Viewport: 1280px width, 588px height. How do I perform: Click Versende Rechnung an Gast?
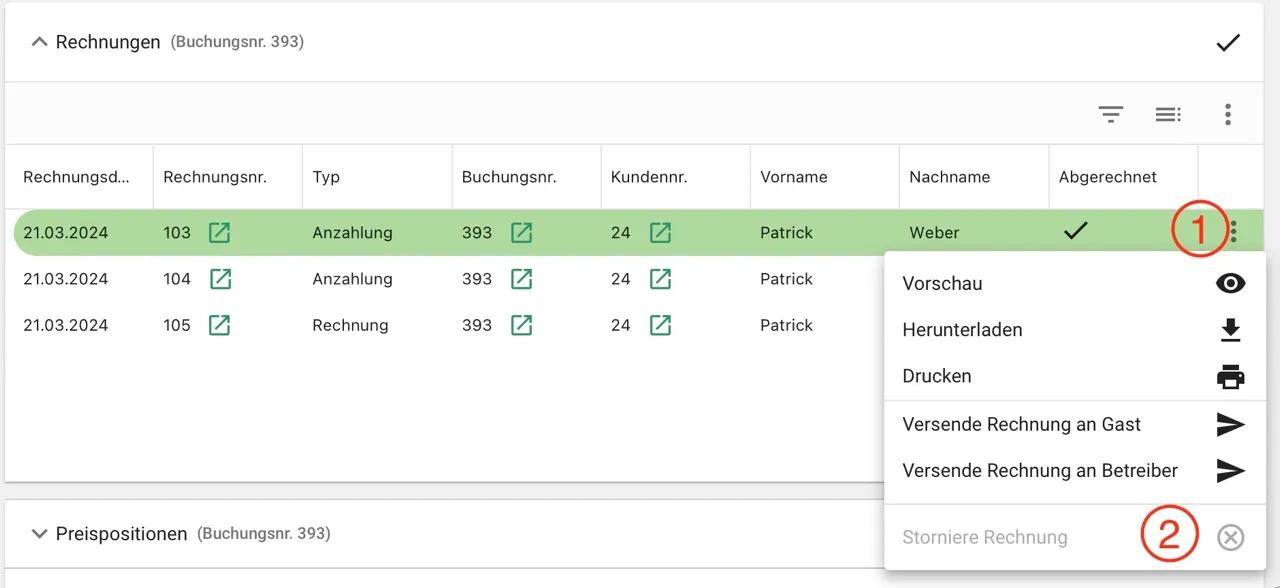pyautogui.click(x=1075, y=425)
